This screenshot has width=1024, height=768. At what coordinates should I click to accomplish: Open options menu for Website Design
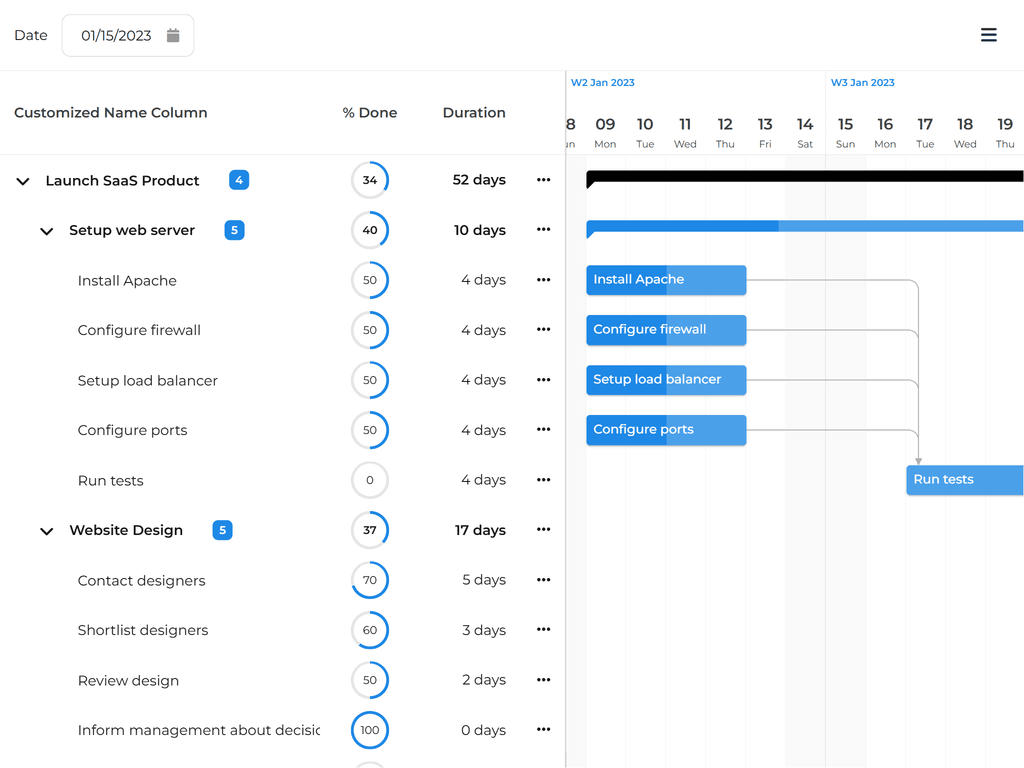coord(543,530)
